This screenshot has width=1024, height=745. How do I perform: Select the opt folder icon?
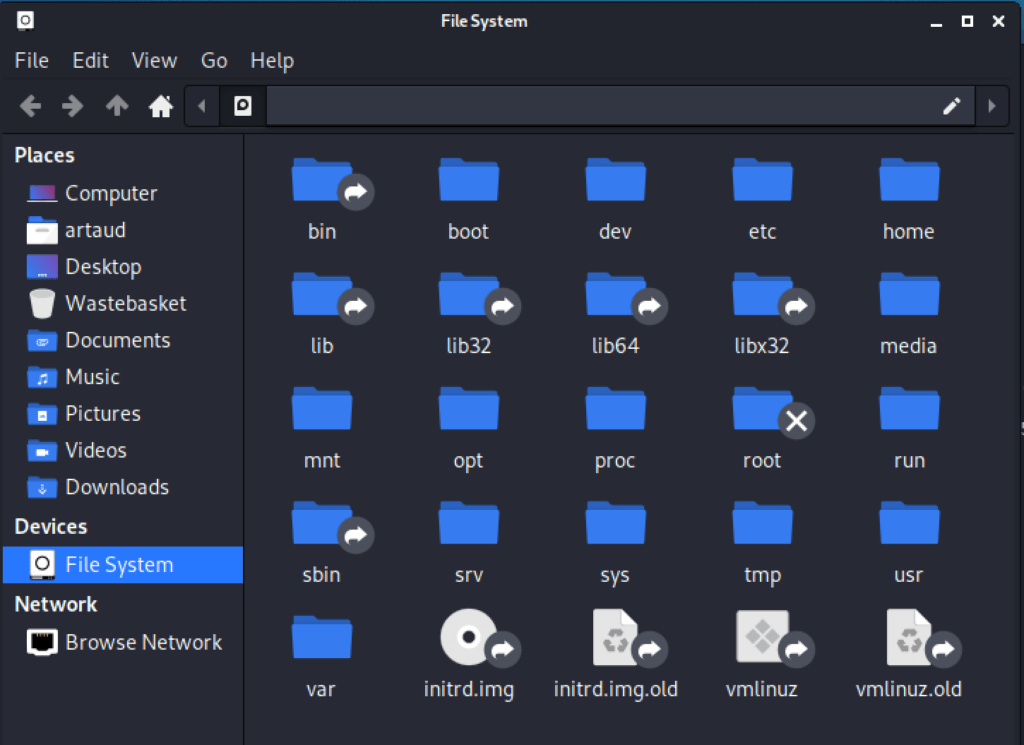469,409
